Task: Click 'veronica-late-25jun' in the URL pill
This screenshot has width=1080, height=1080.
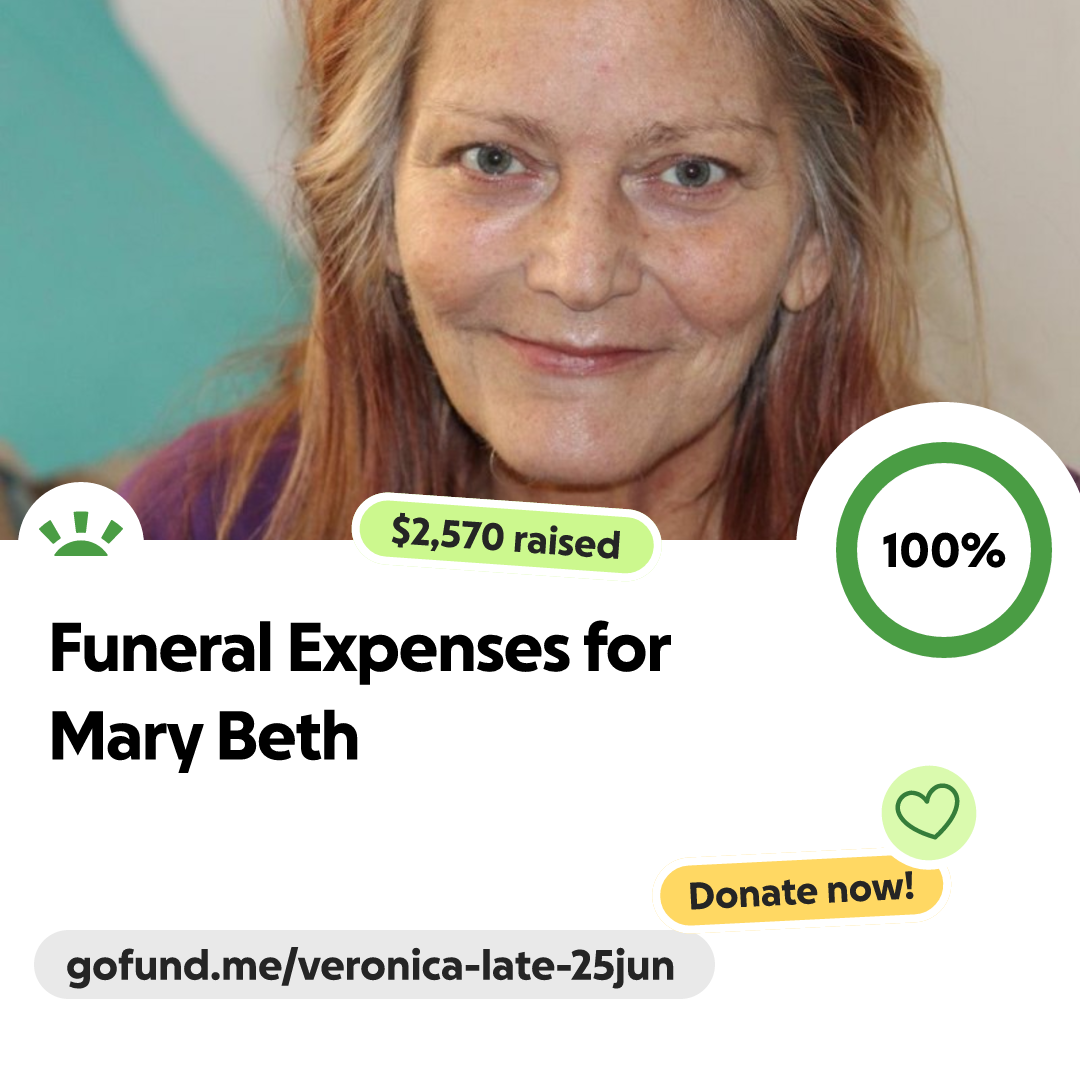Action: tap(487, 966)
